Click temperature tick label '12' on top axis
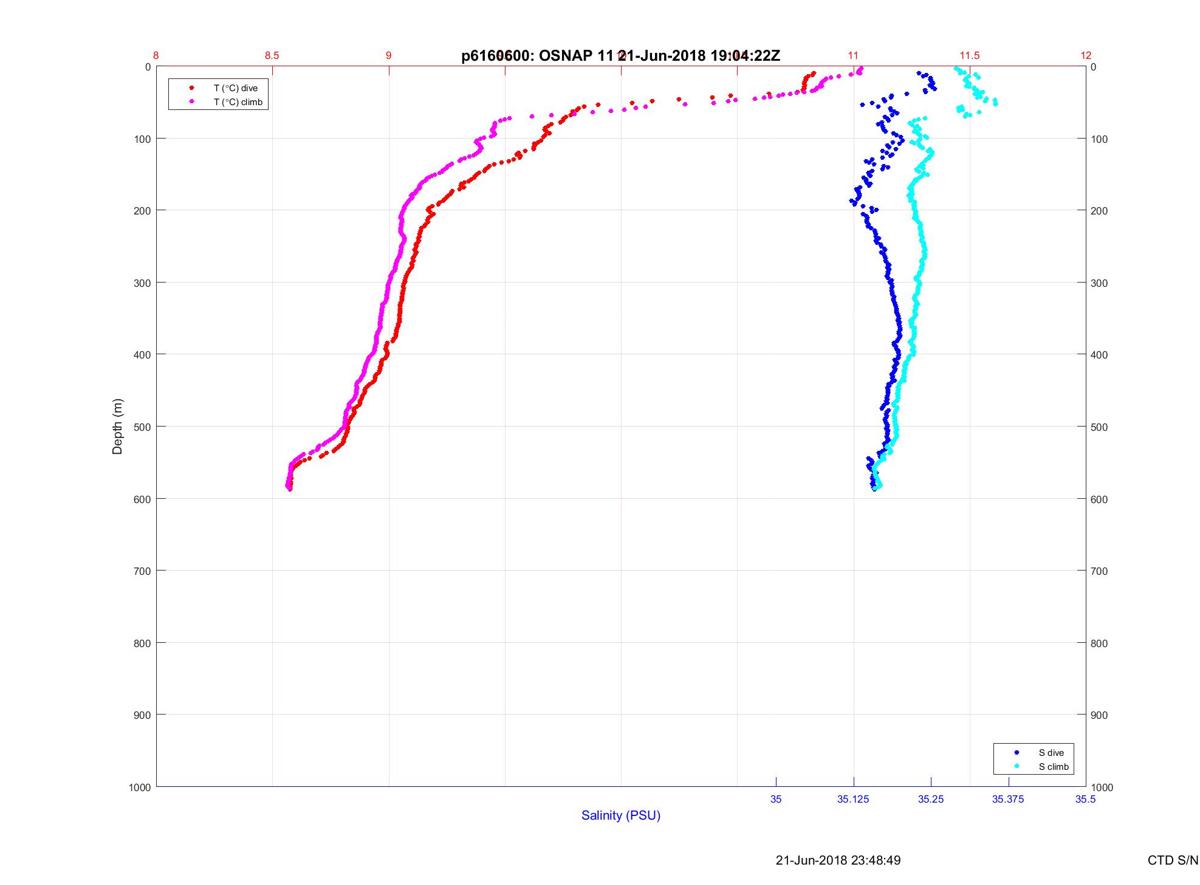Screen dimensions: 1200x885 coord(1086,55)
